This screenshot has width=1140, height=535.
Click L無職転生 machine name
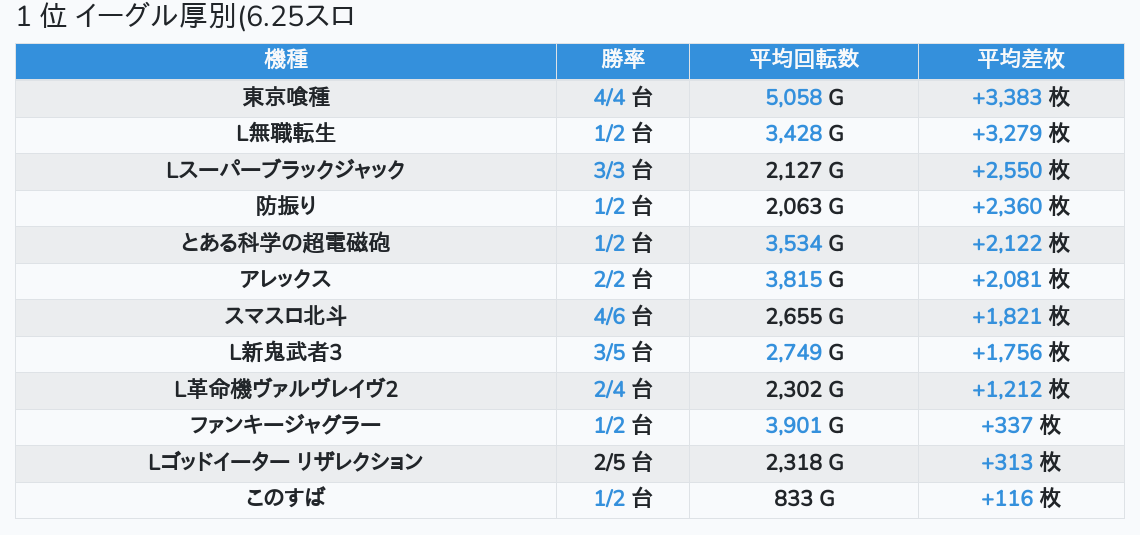(x=286, y=134)
